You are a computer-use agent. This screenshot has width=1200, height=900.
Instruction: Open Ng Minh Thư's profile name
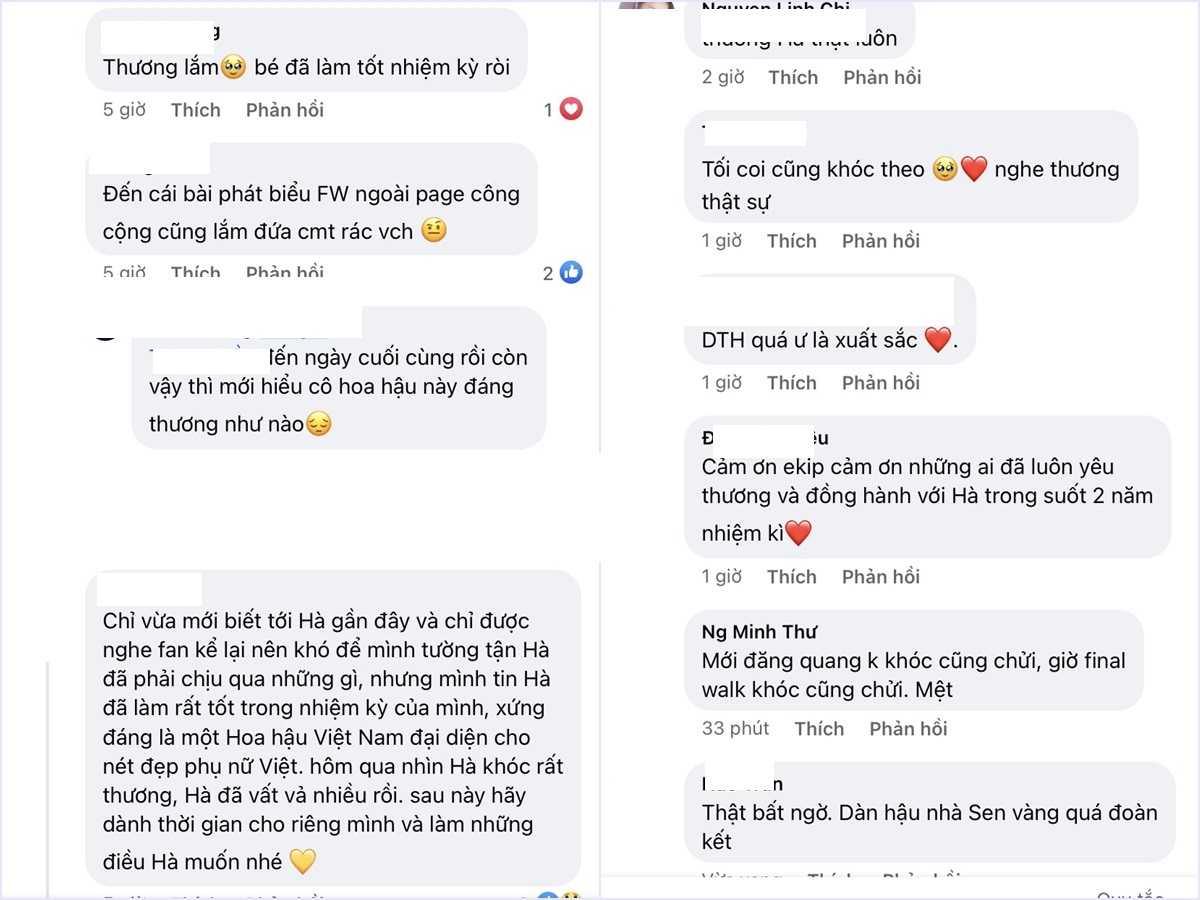(x=759, y=632)
